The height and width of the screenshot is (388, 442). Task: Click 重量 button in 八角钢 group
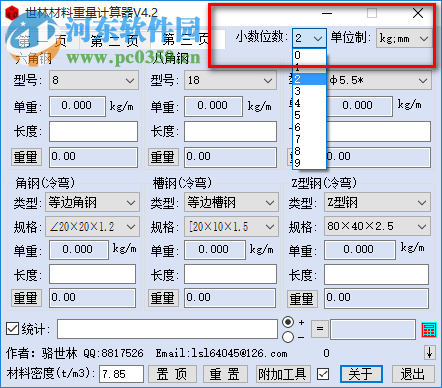pos(163,157)
